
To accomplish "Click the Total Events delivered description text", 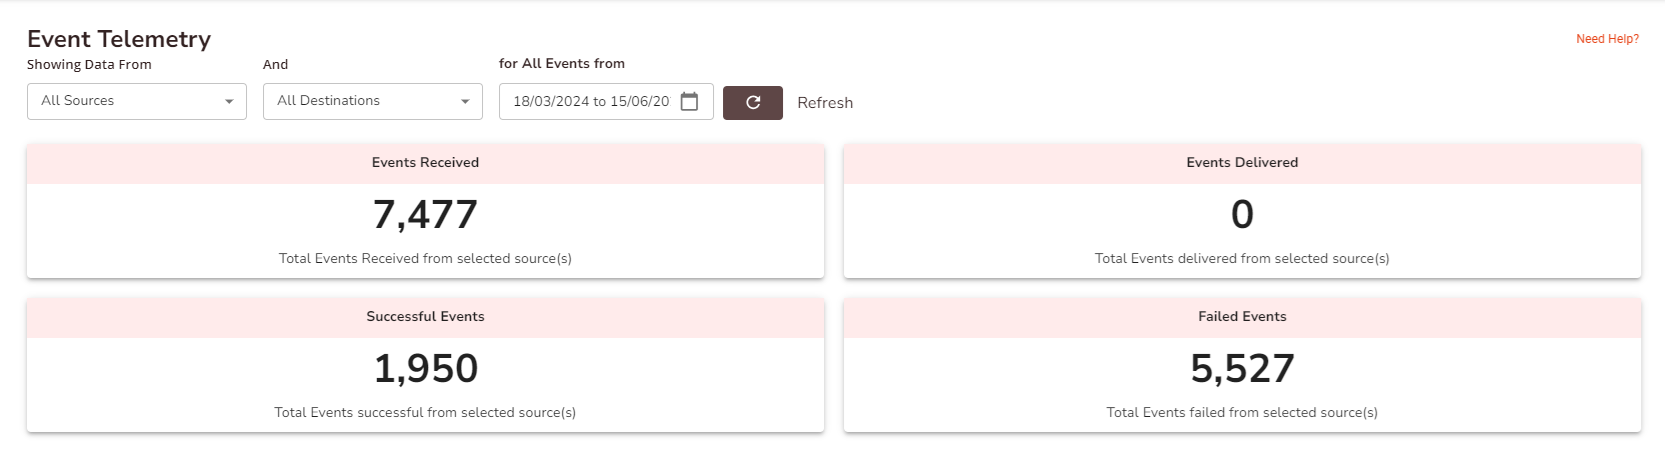I will coord(1242,258).
